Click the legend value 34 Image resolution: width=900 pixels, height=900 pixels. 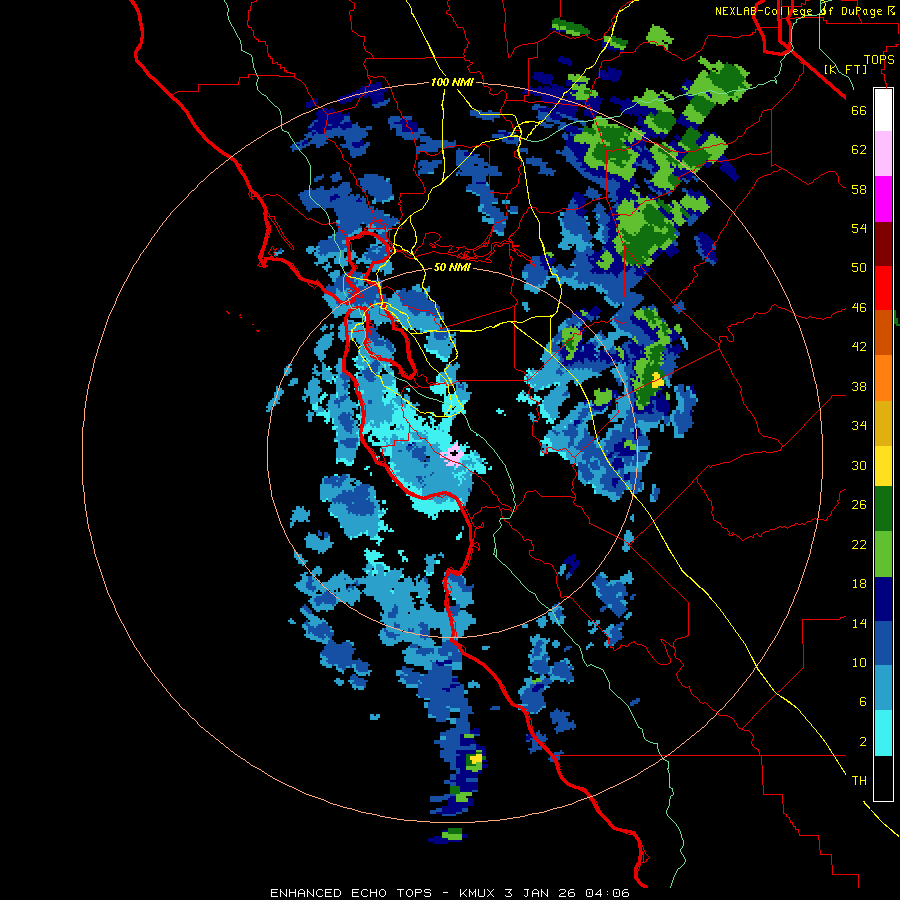tap(859, 425)
